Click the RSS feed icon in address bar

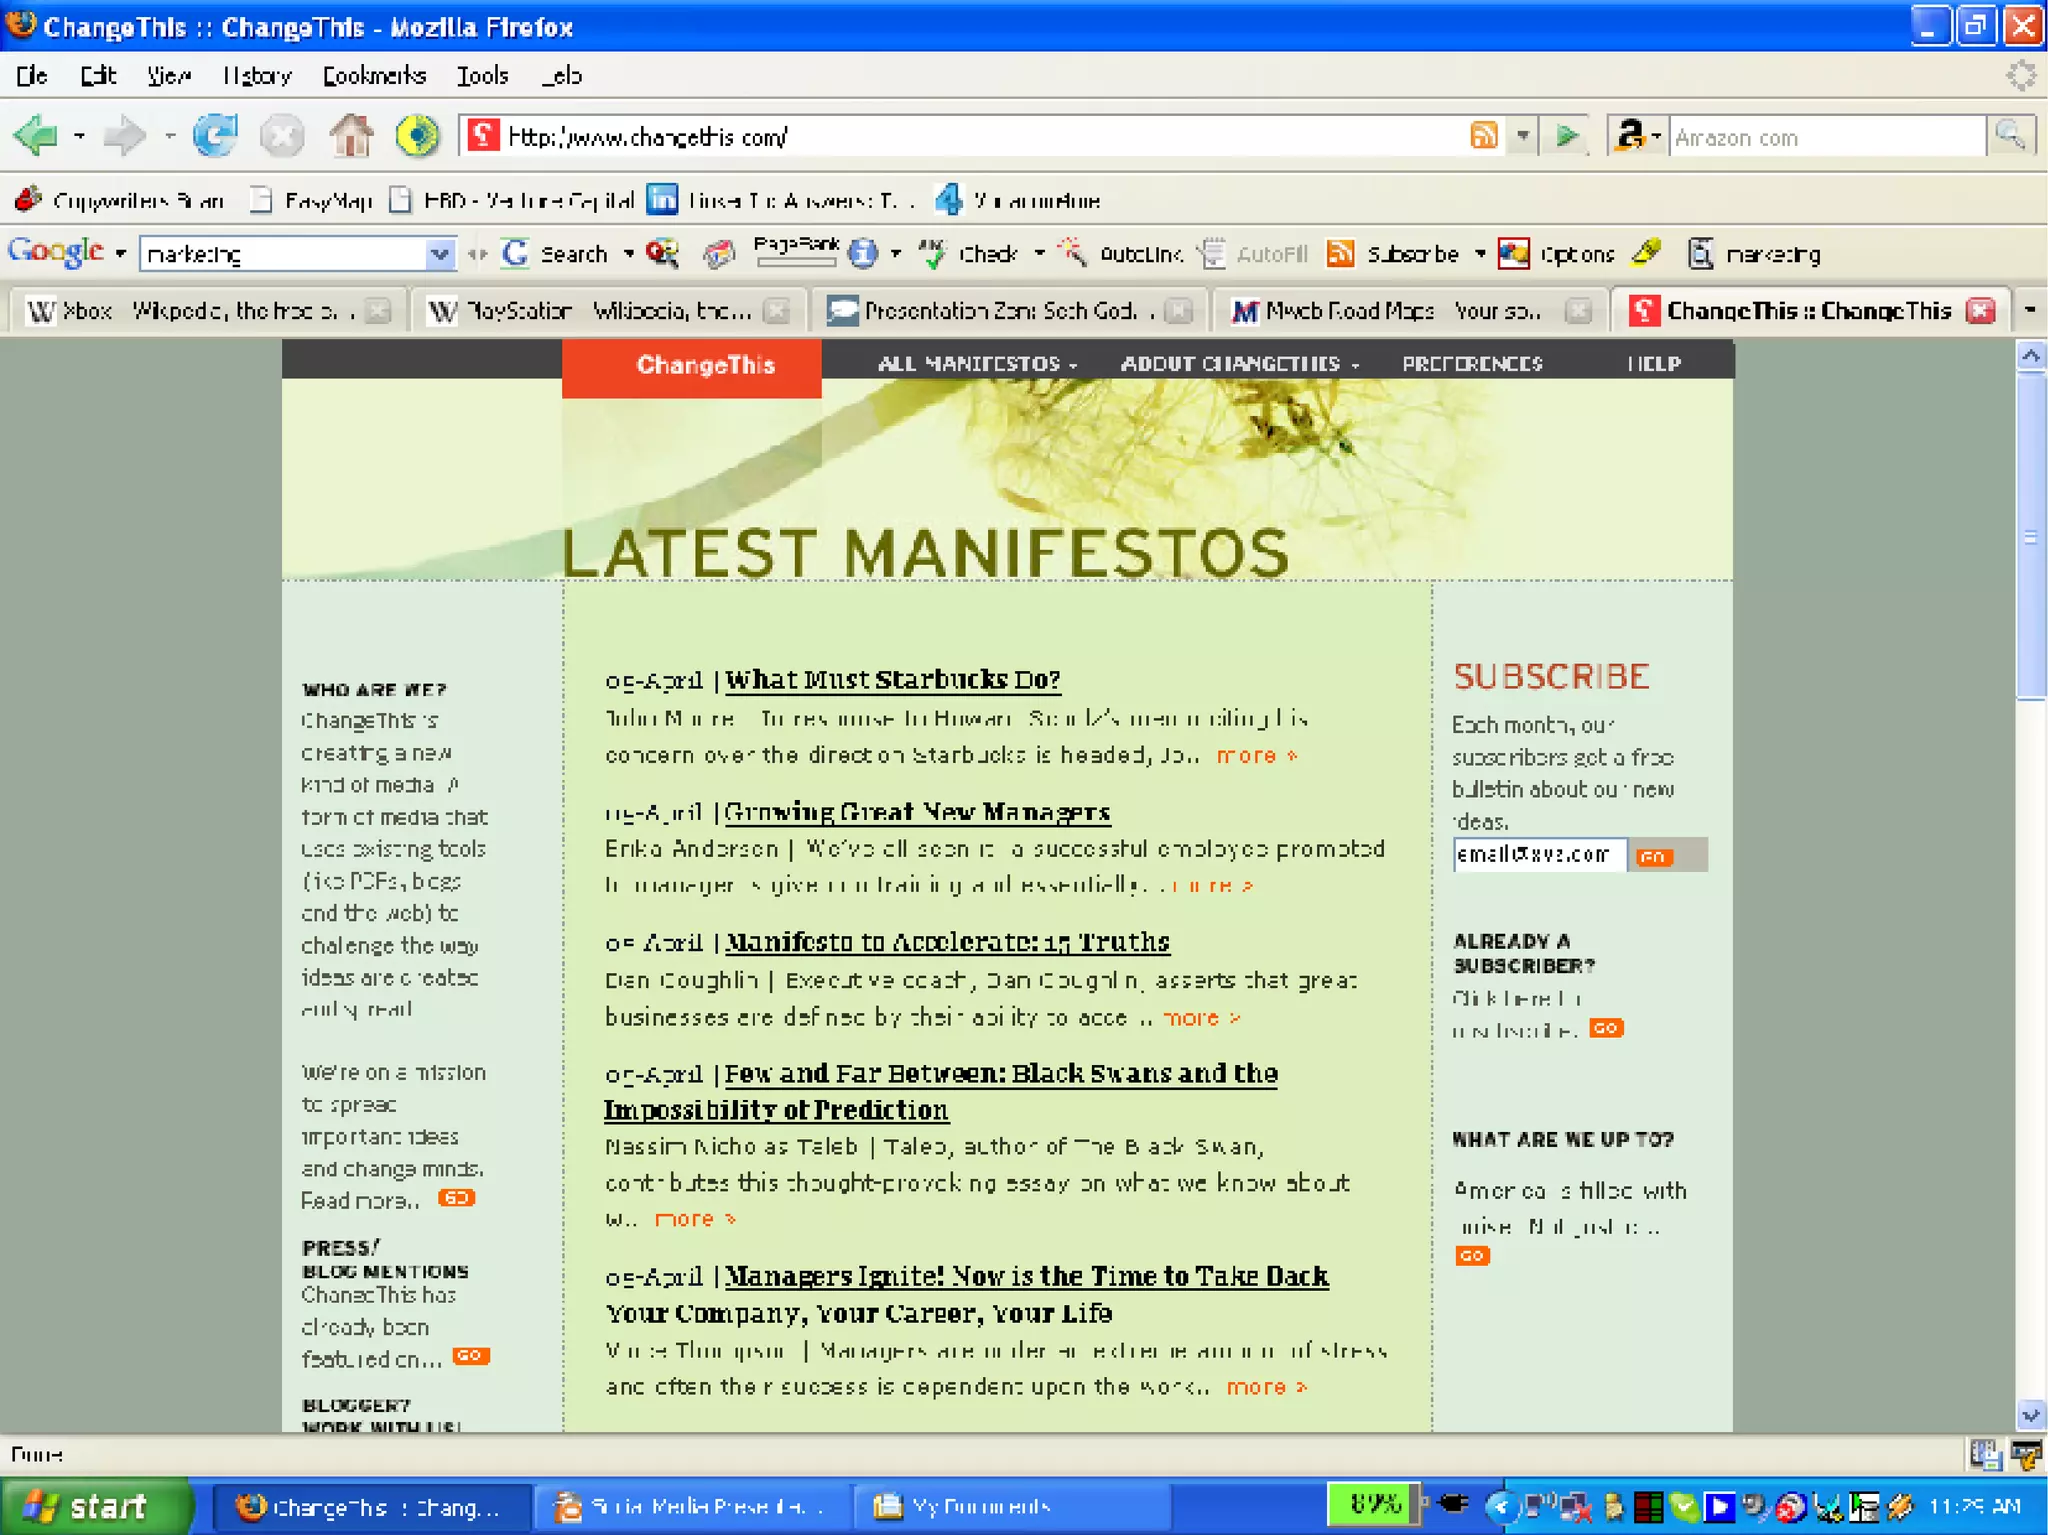pyautogui.click(x=1484, y=135)
